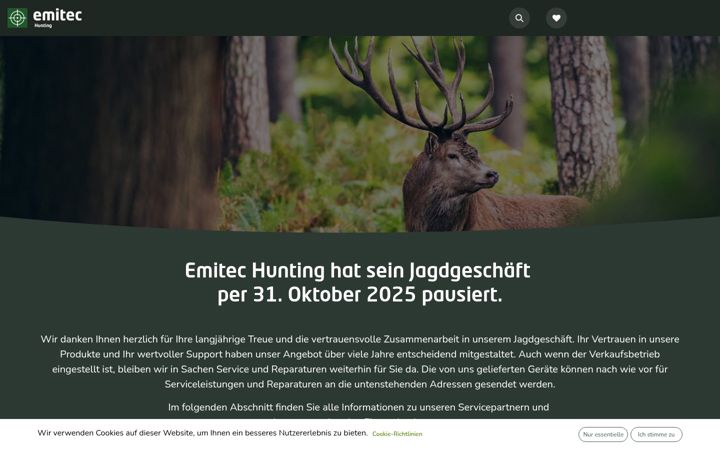Click paragraph starting 'Wir danken Ihnen herzlich'

(360, 362)
